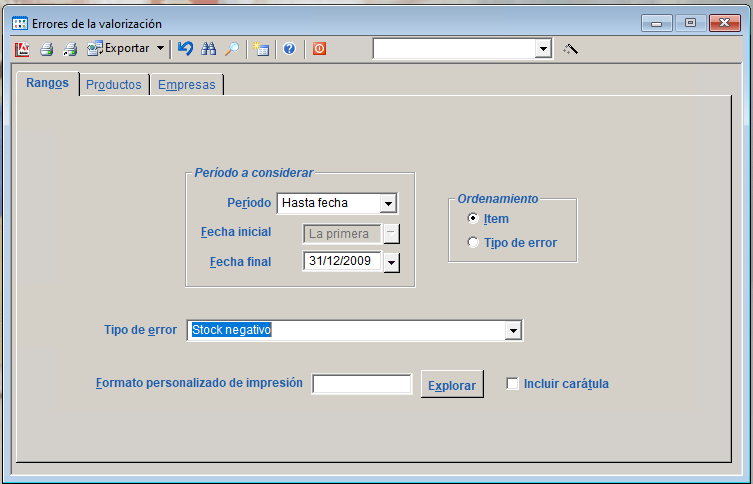This screenshot has height=484, width=753.
Task: Click the PDF export icon in toolbar
Action: point(23,48)
